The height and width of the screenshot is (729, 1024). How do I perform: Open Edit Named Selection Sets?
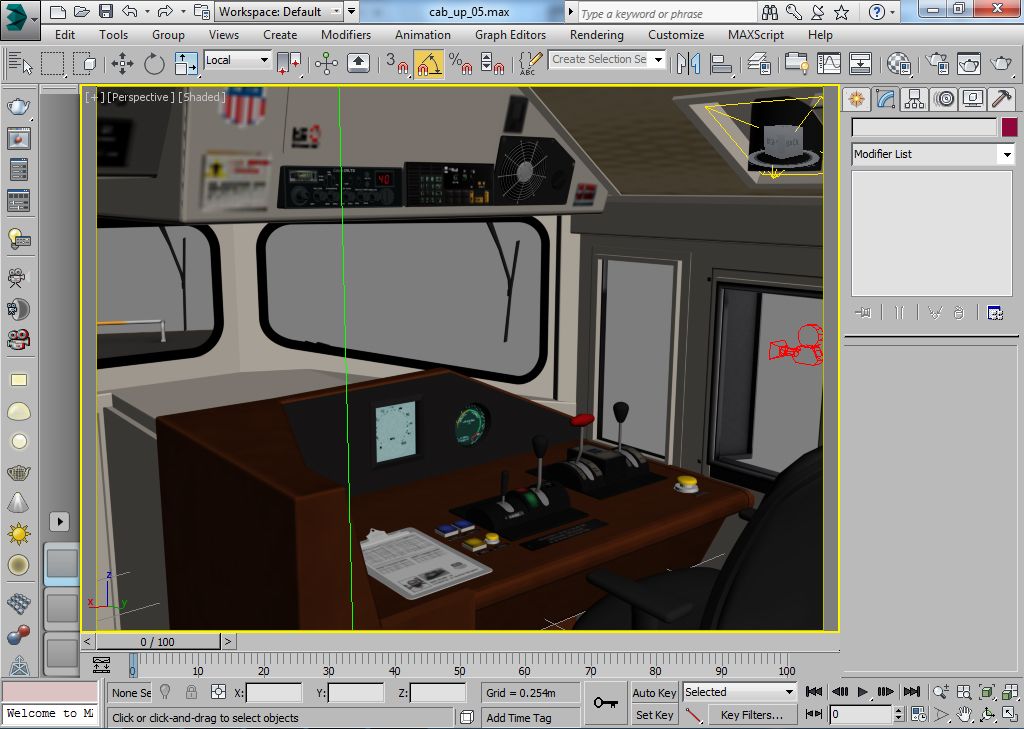530,63
